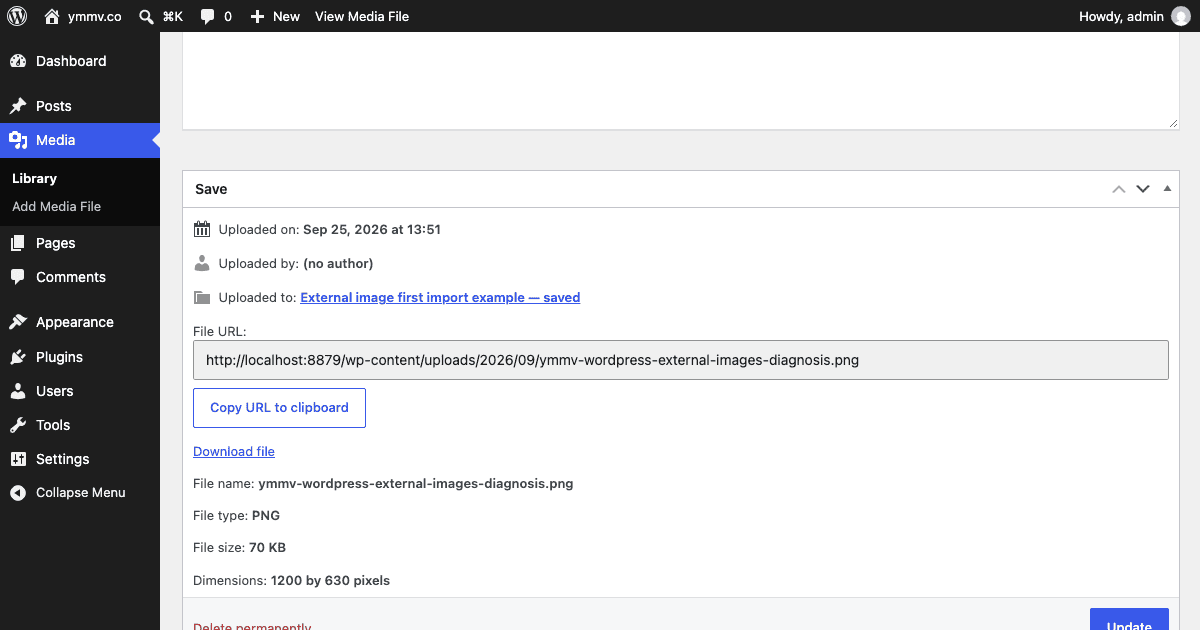
Task: Click the (no author) text
Action: click(x=338, y=263)
